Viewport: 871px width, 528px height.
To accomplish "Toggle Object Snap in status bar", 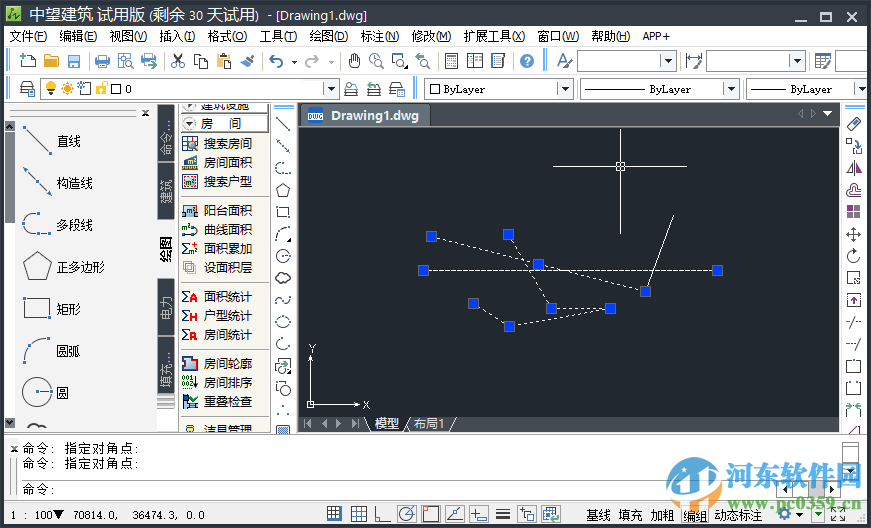I will (431, 514).
